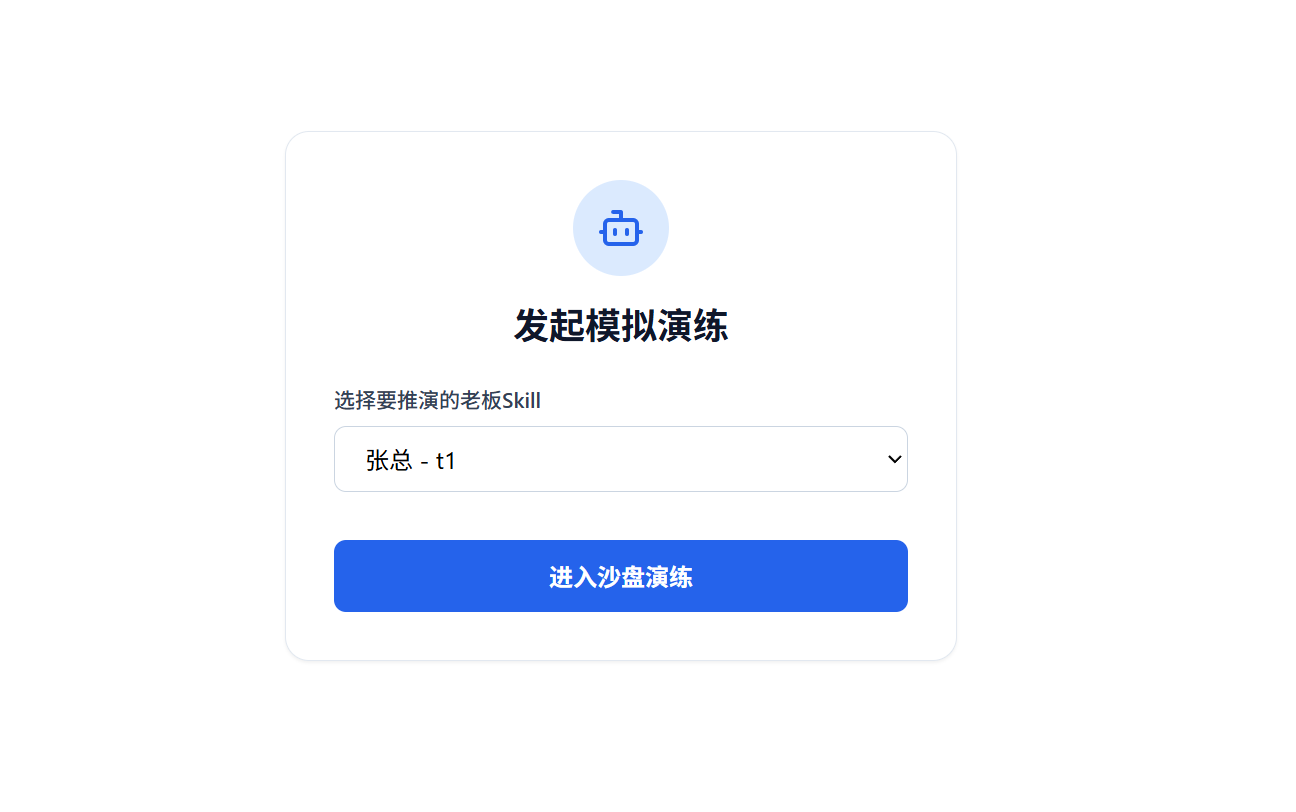Image resolution: width=1296 pixels, height=812 pixels.
Task: Click the 进入沙盘演练 button
Action: (621, 576)
